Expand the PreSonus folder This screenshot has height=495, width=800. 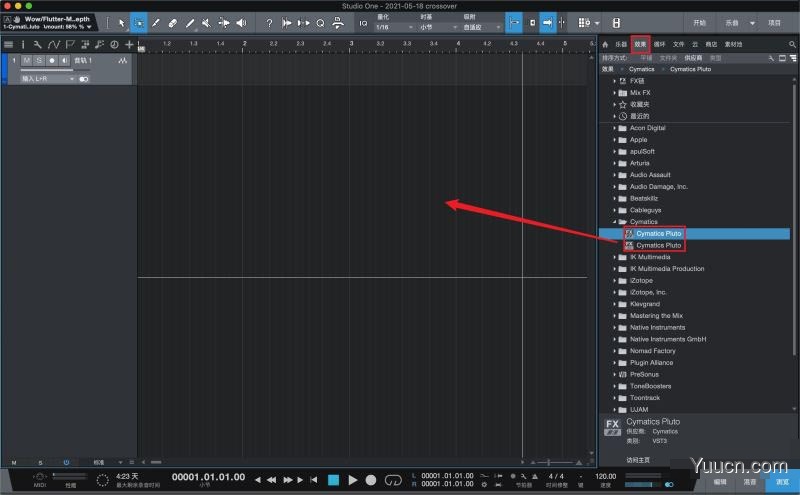614,375
